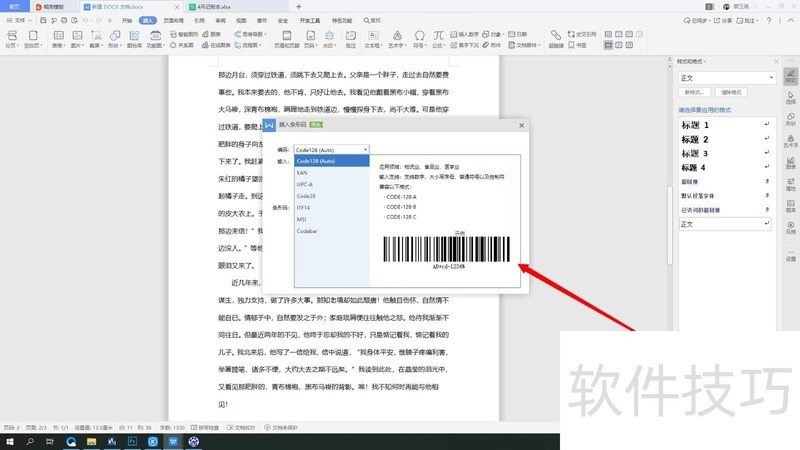Click the Windows Start button
Screen dimensions: 800x450
point(10,442)
